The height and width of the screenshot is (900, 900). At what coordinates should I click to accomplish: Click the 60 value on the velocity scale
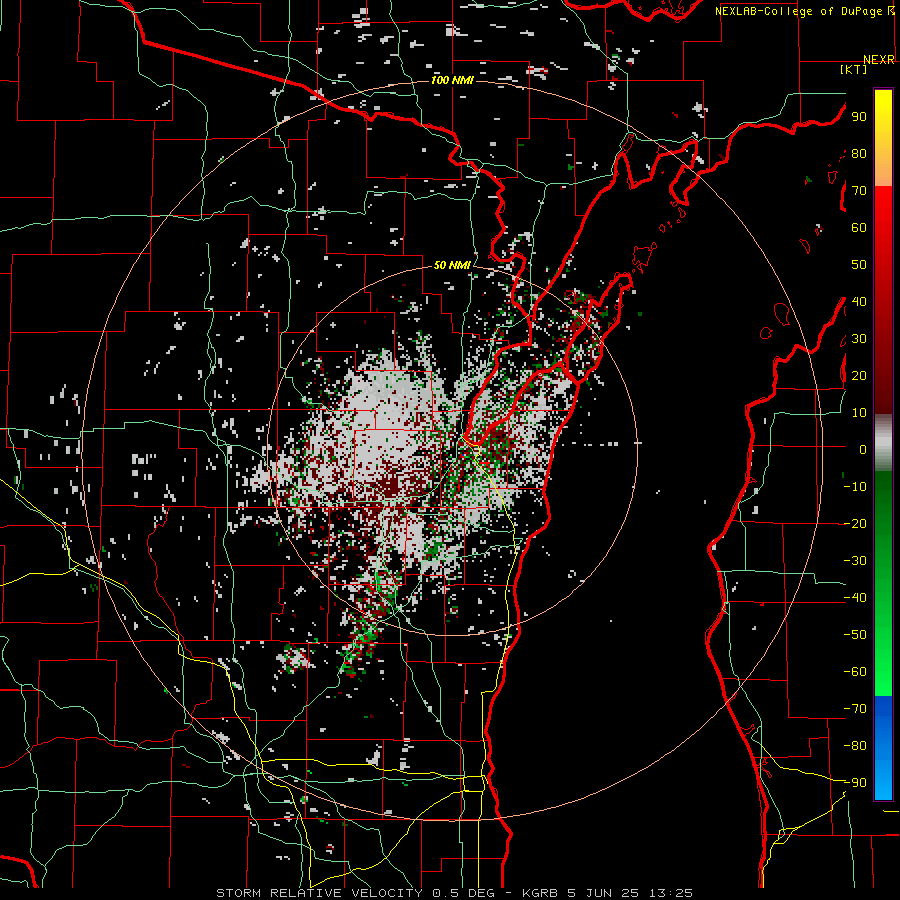(x=859, y=228)
